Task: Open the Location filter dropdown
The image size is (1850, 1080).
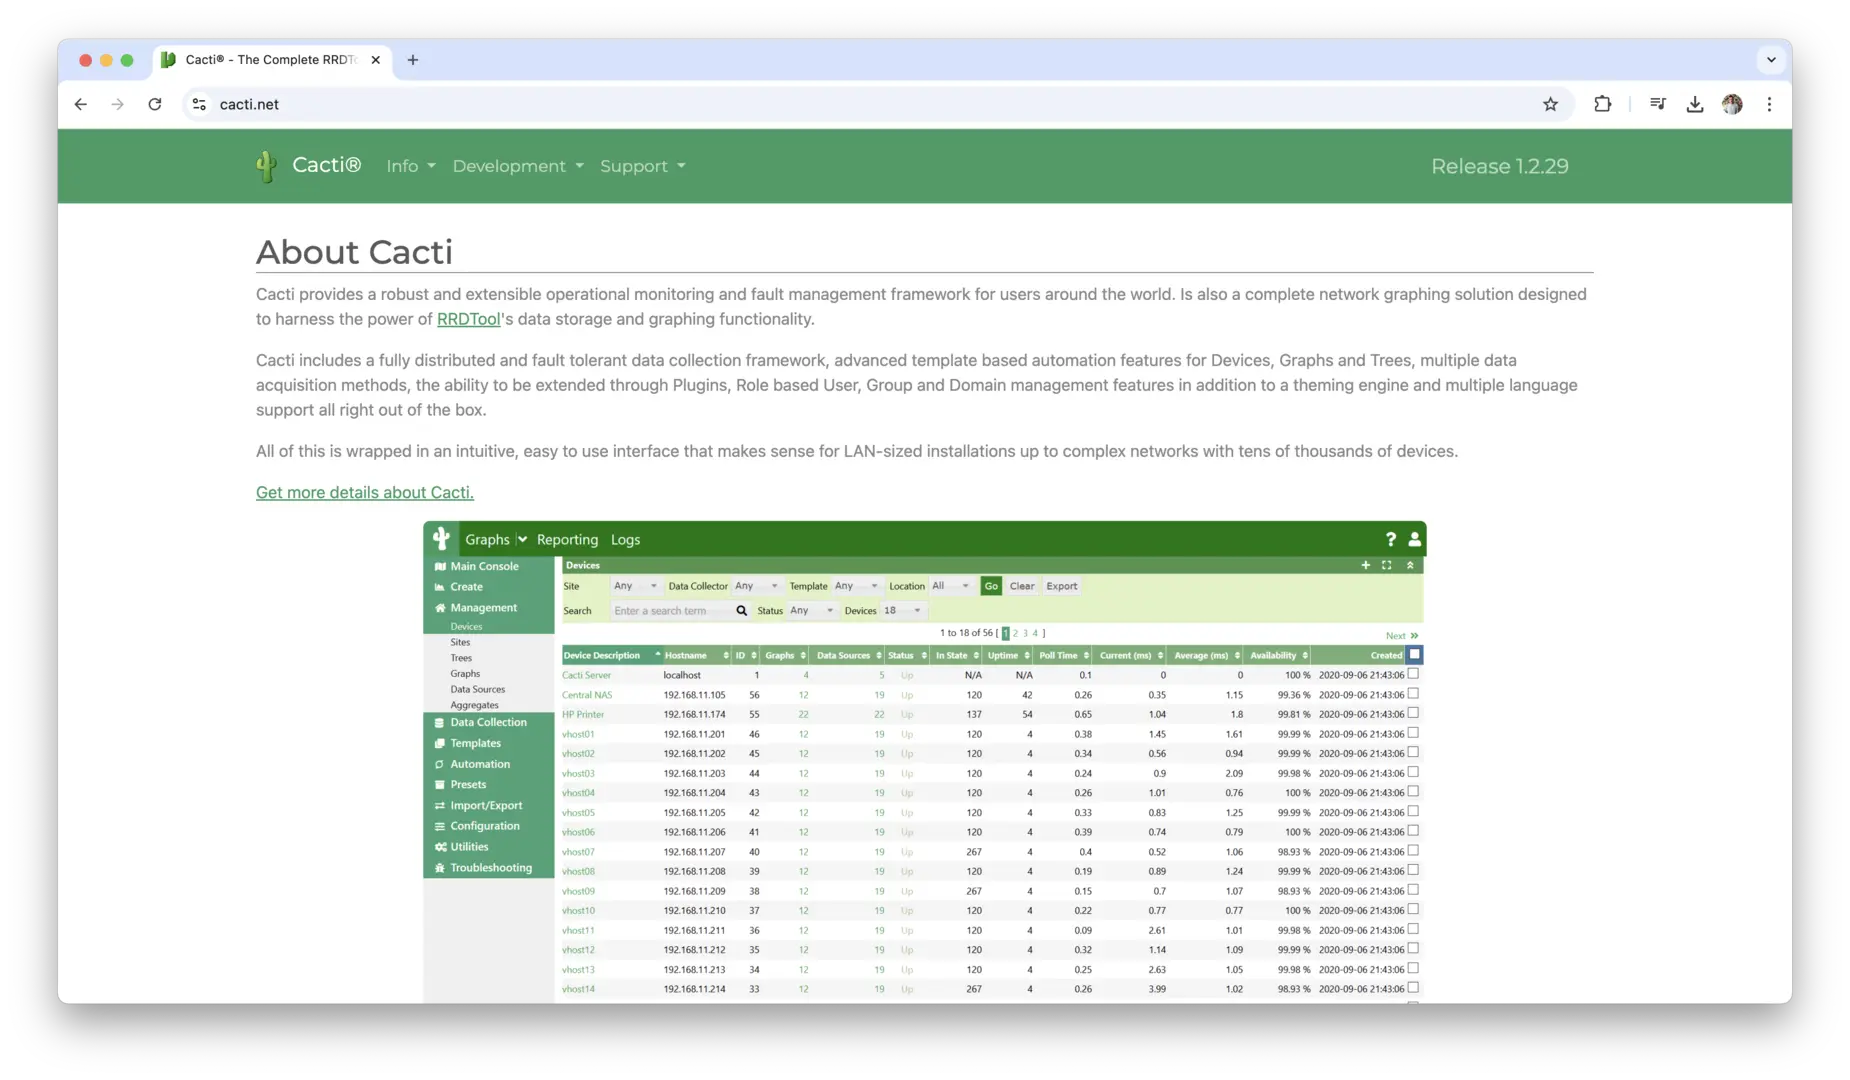Action: point(950,586)
